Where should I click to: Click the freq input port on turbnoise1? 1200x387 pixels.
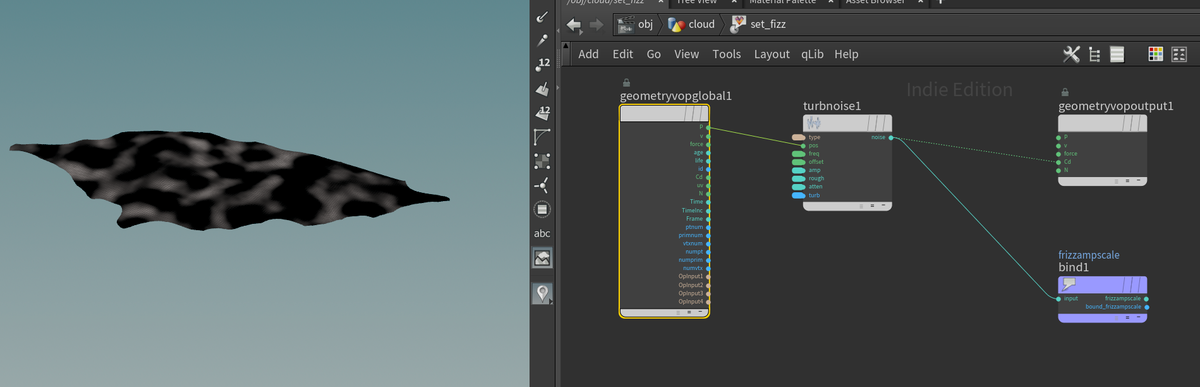click(799, 154)
